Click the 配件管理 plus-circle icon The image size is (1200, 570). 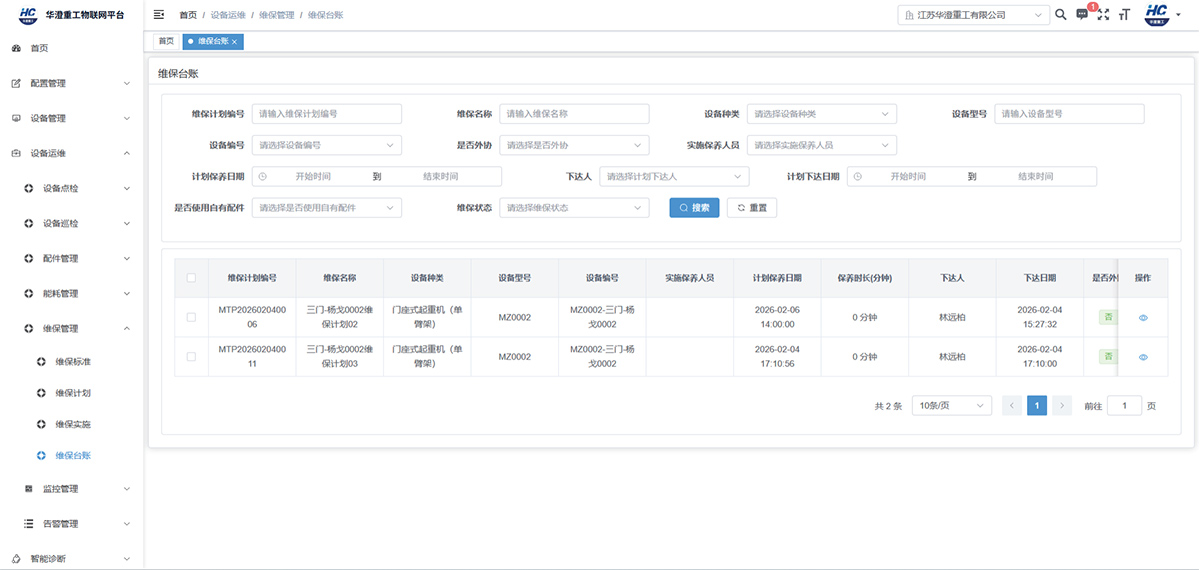[29, 258]
